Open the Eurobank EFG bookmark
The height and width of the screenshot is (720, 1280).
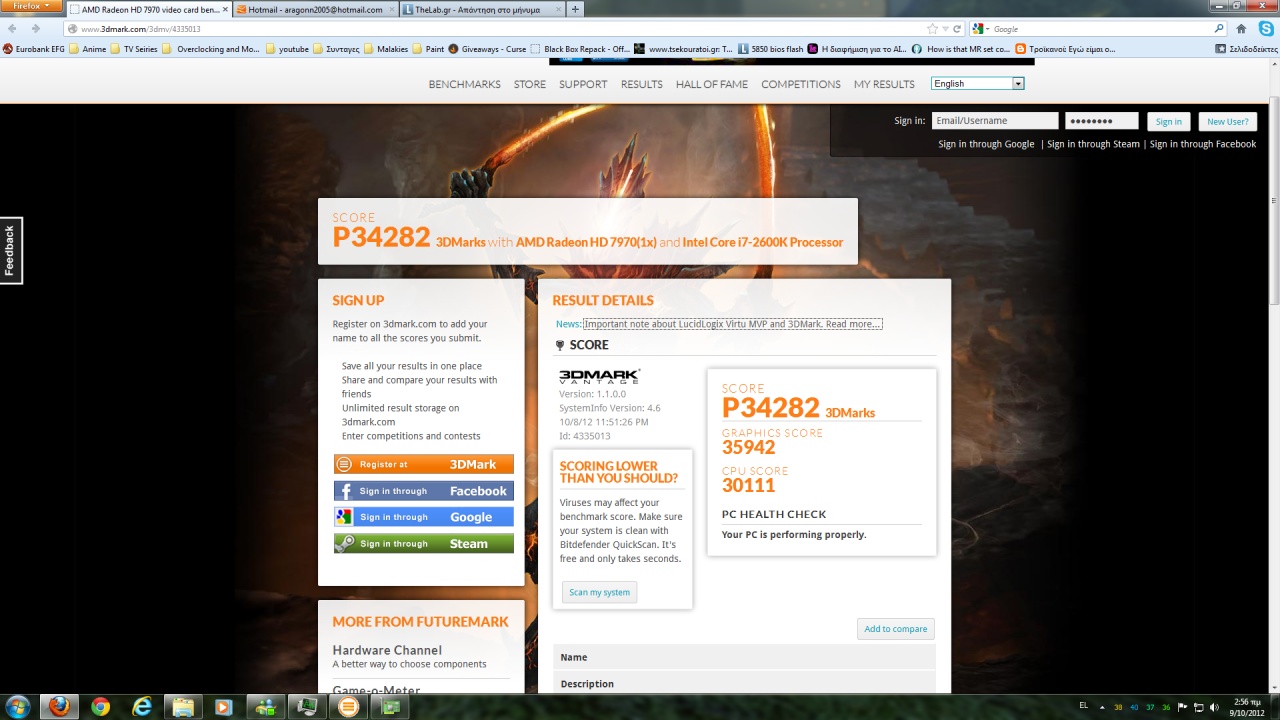point(35,48)
